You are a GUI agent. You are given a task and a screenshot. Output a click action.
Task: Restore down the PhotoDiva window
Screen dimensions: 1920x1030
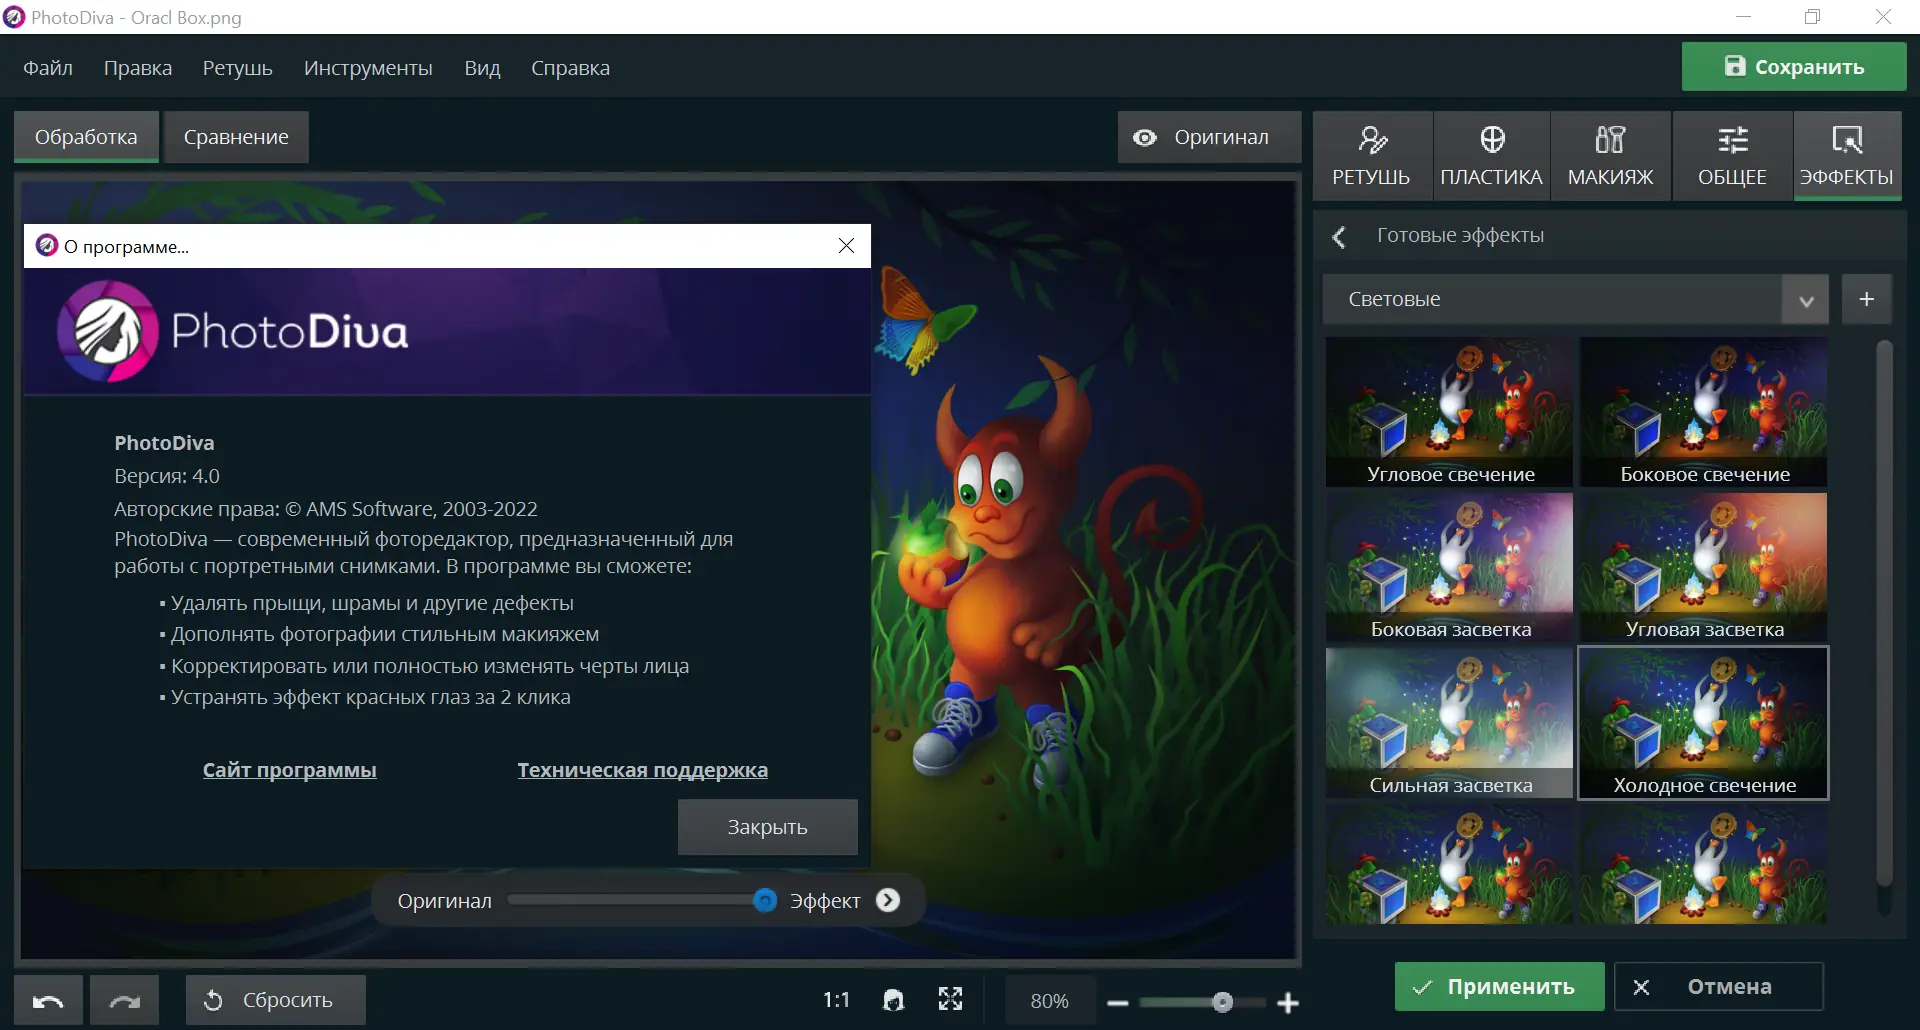[1813, 17]
